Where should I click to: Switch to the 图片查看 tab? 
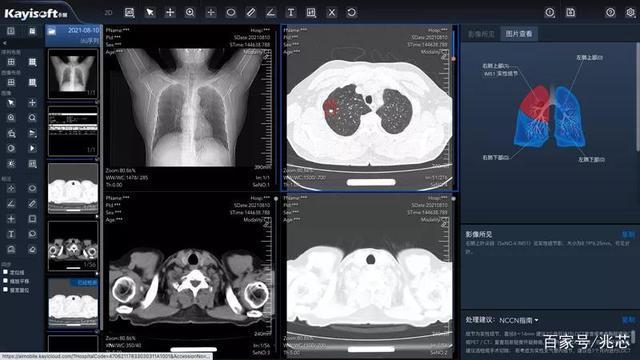tap(519, 34)
